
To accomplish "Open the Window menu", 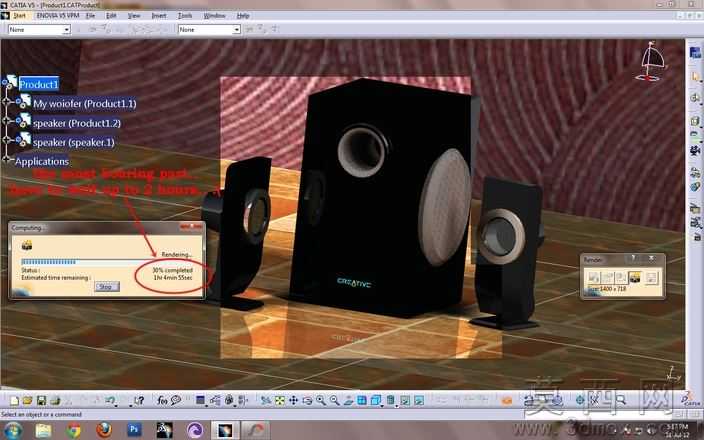I will click(215, 16).
